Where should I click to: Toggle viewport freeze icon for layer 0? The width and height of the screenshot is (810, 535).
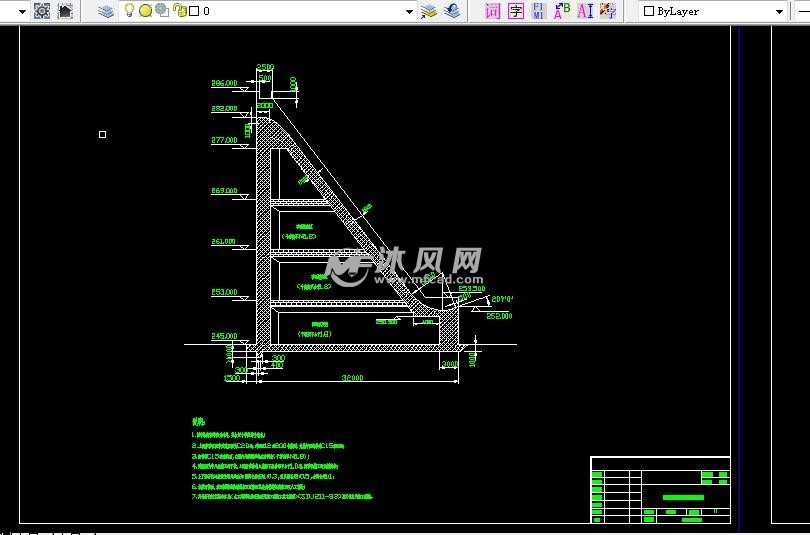click(x=161, y=11)
